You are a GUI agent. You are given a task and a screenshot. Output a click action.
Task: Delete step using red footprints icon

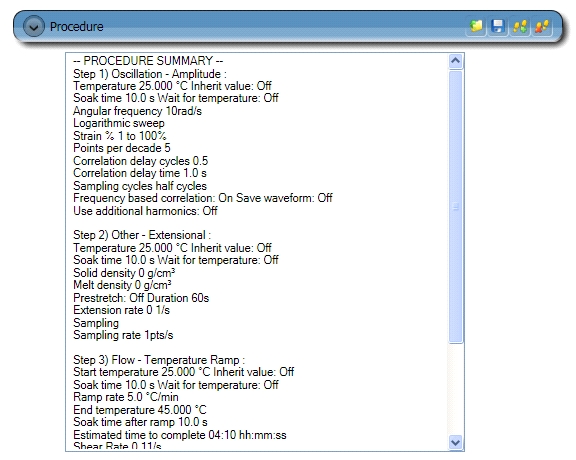tap(542, 26)
